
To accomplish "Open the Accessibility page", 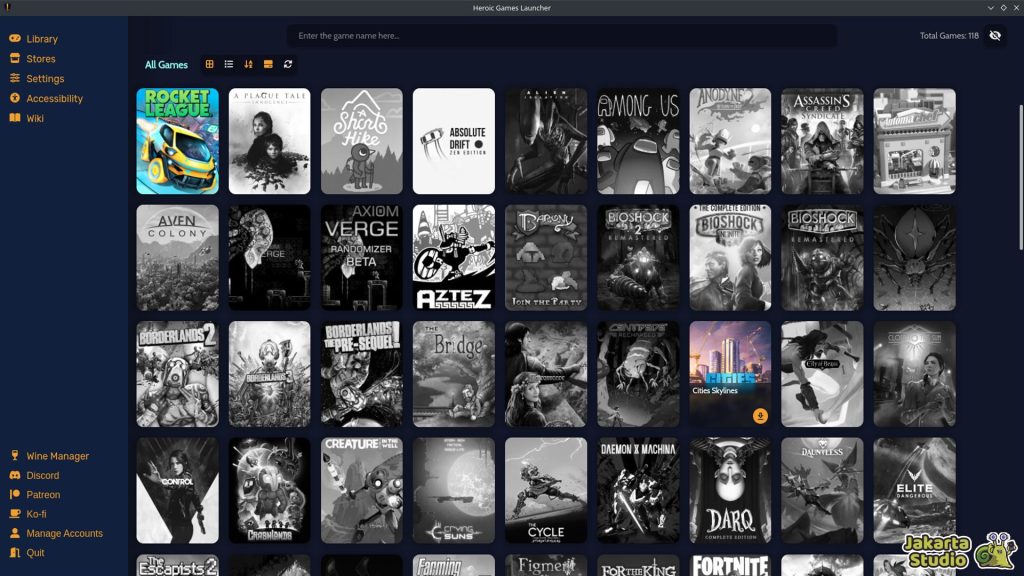I will click(x=54, y=98).
